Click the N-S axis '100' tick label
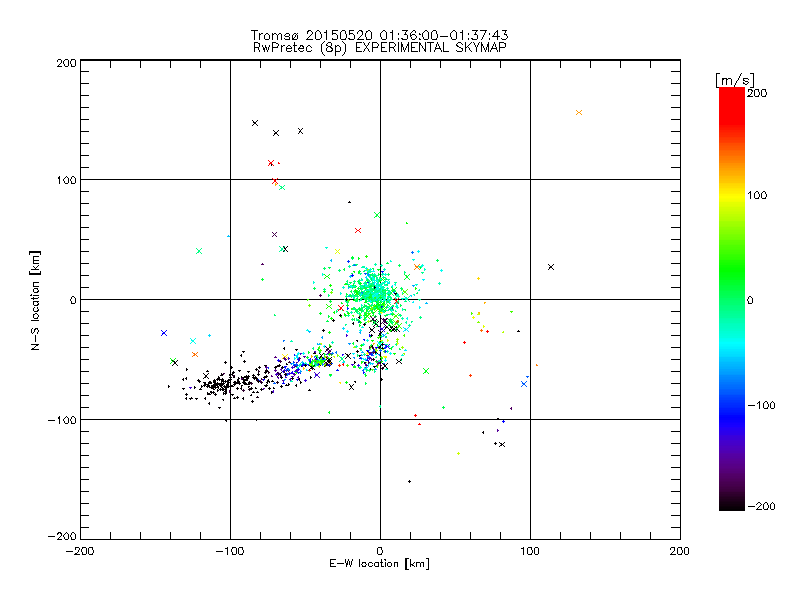800x600 pixels. tap(66, 180)
